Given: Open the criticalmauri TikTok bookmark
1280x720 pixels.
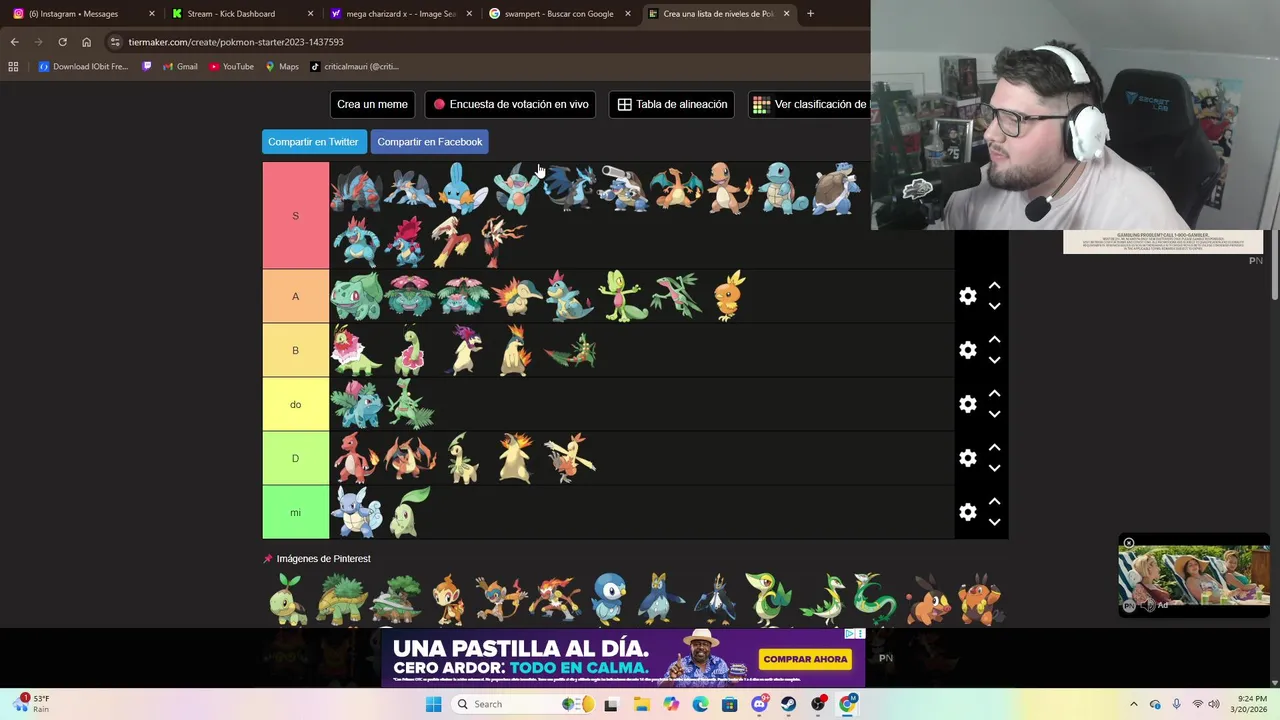Looking at the screenshot, I should 354,67.
